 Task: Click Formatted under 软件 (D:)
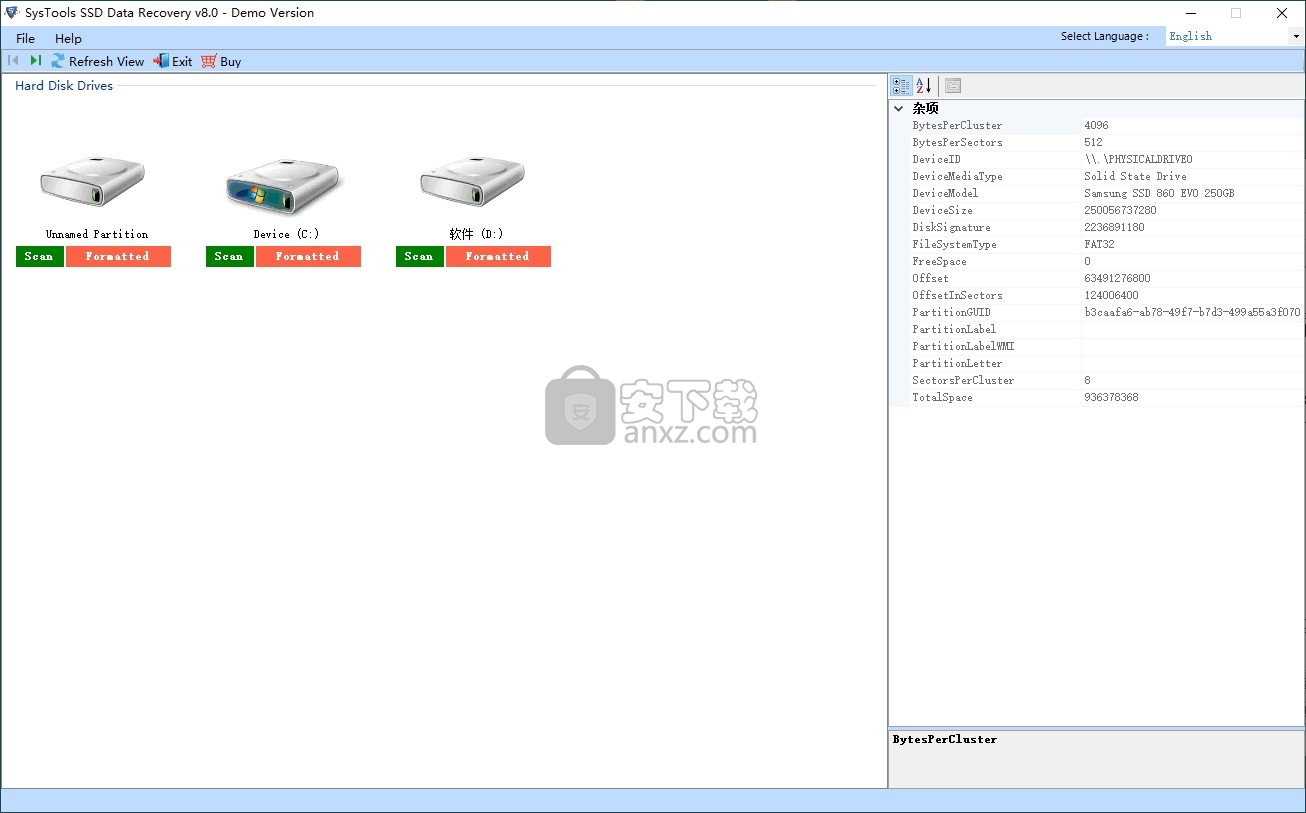click(498, 257)
